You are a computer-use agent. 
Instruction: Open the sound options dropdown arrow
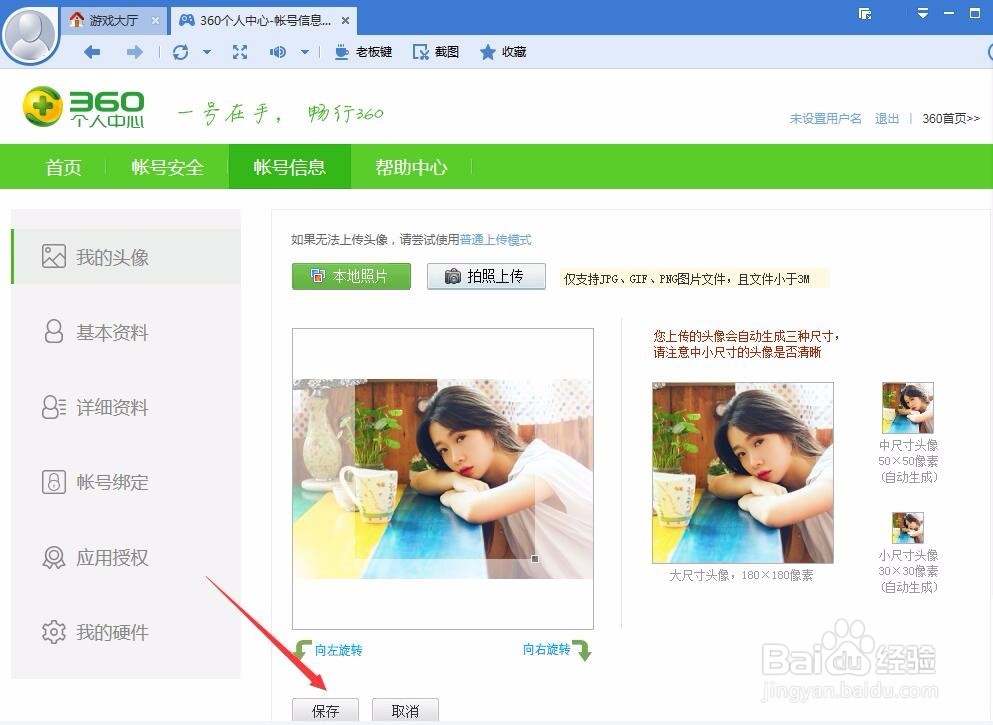pyautogui.click(x=305, y=52)
